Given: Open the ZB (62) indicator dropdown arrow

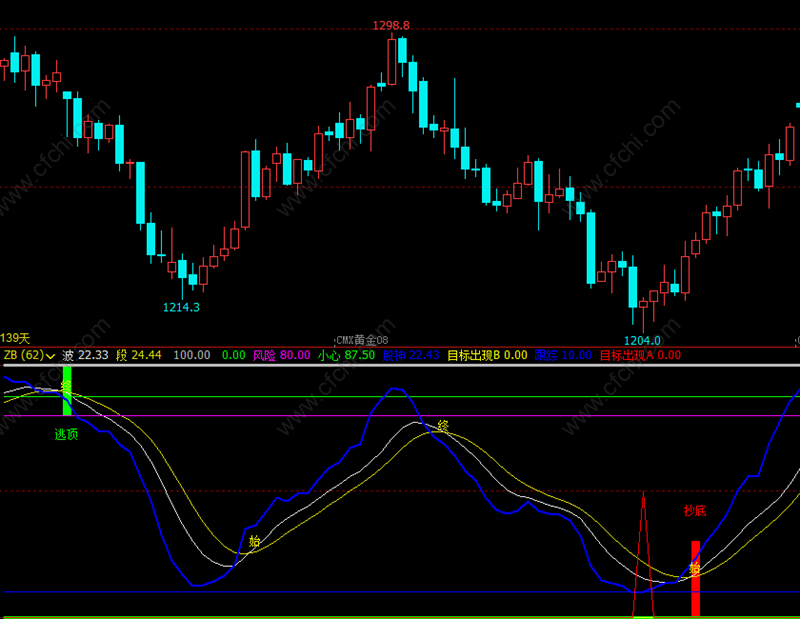Looking at the screenshot, I should tap(51, 356).
